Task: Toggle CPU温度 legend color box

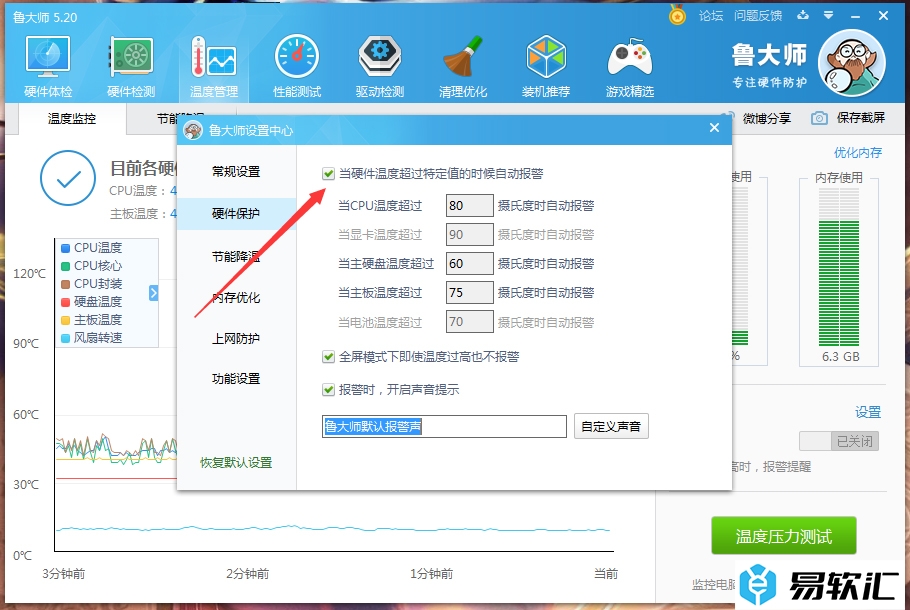Action: pyautogui.click(x=66, y=248)
